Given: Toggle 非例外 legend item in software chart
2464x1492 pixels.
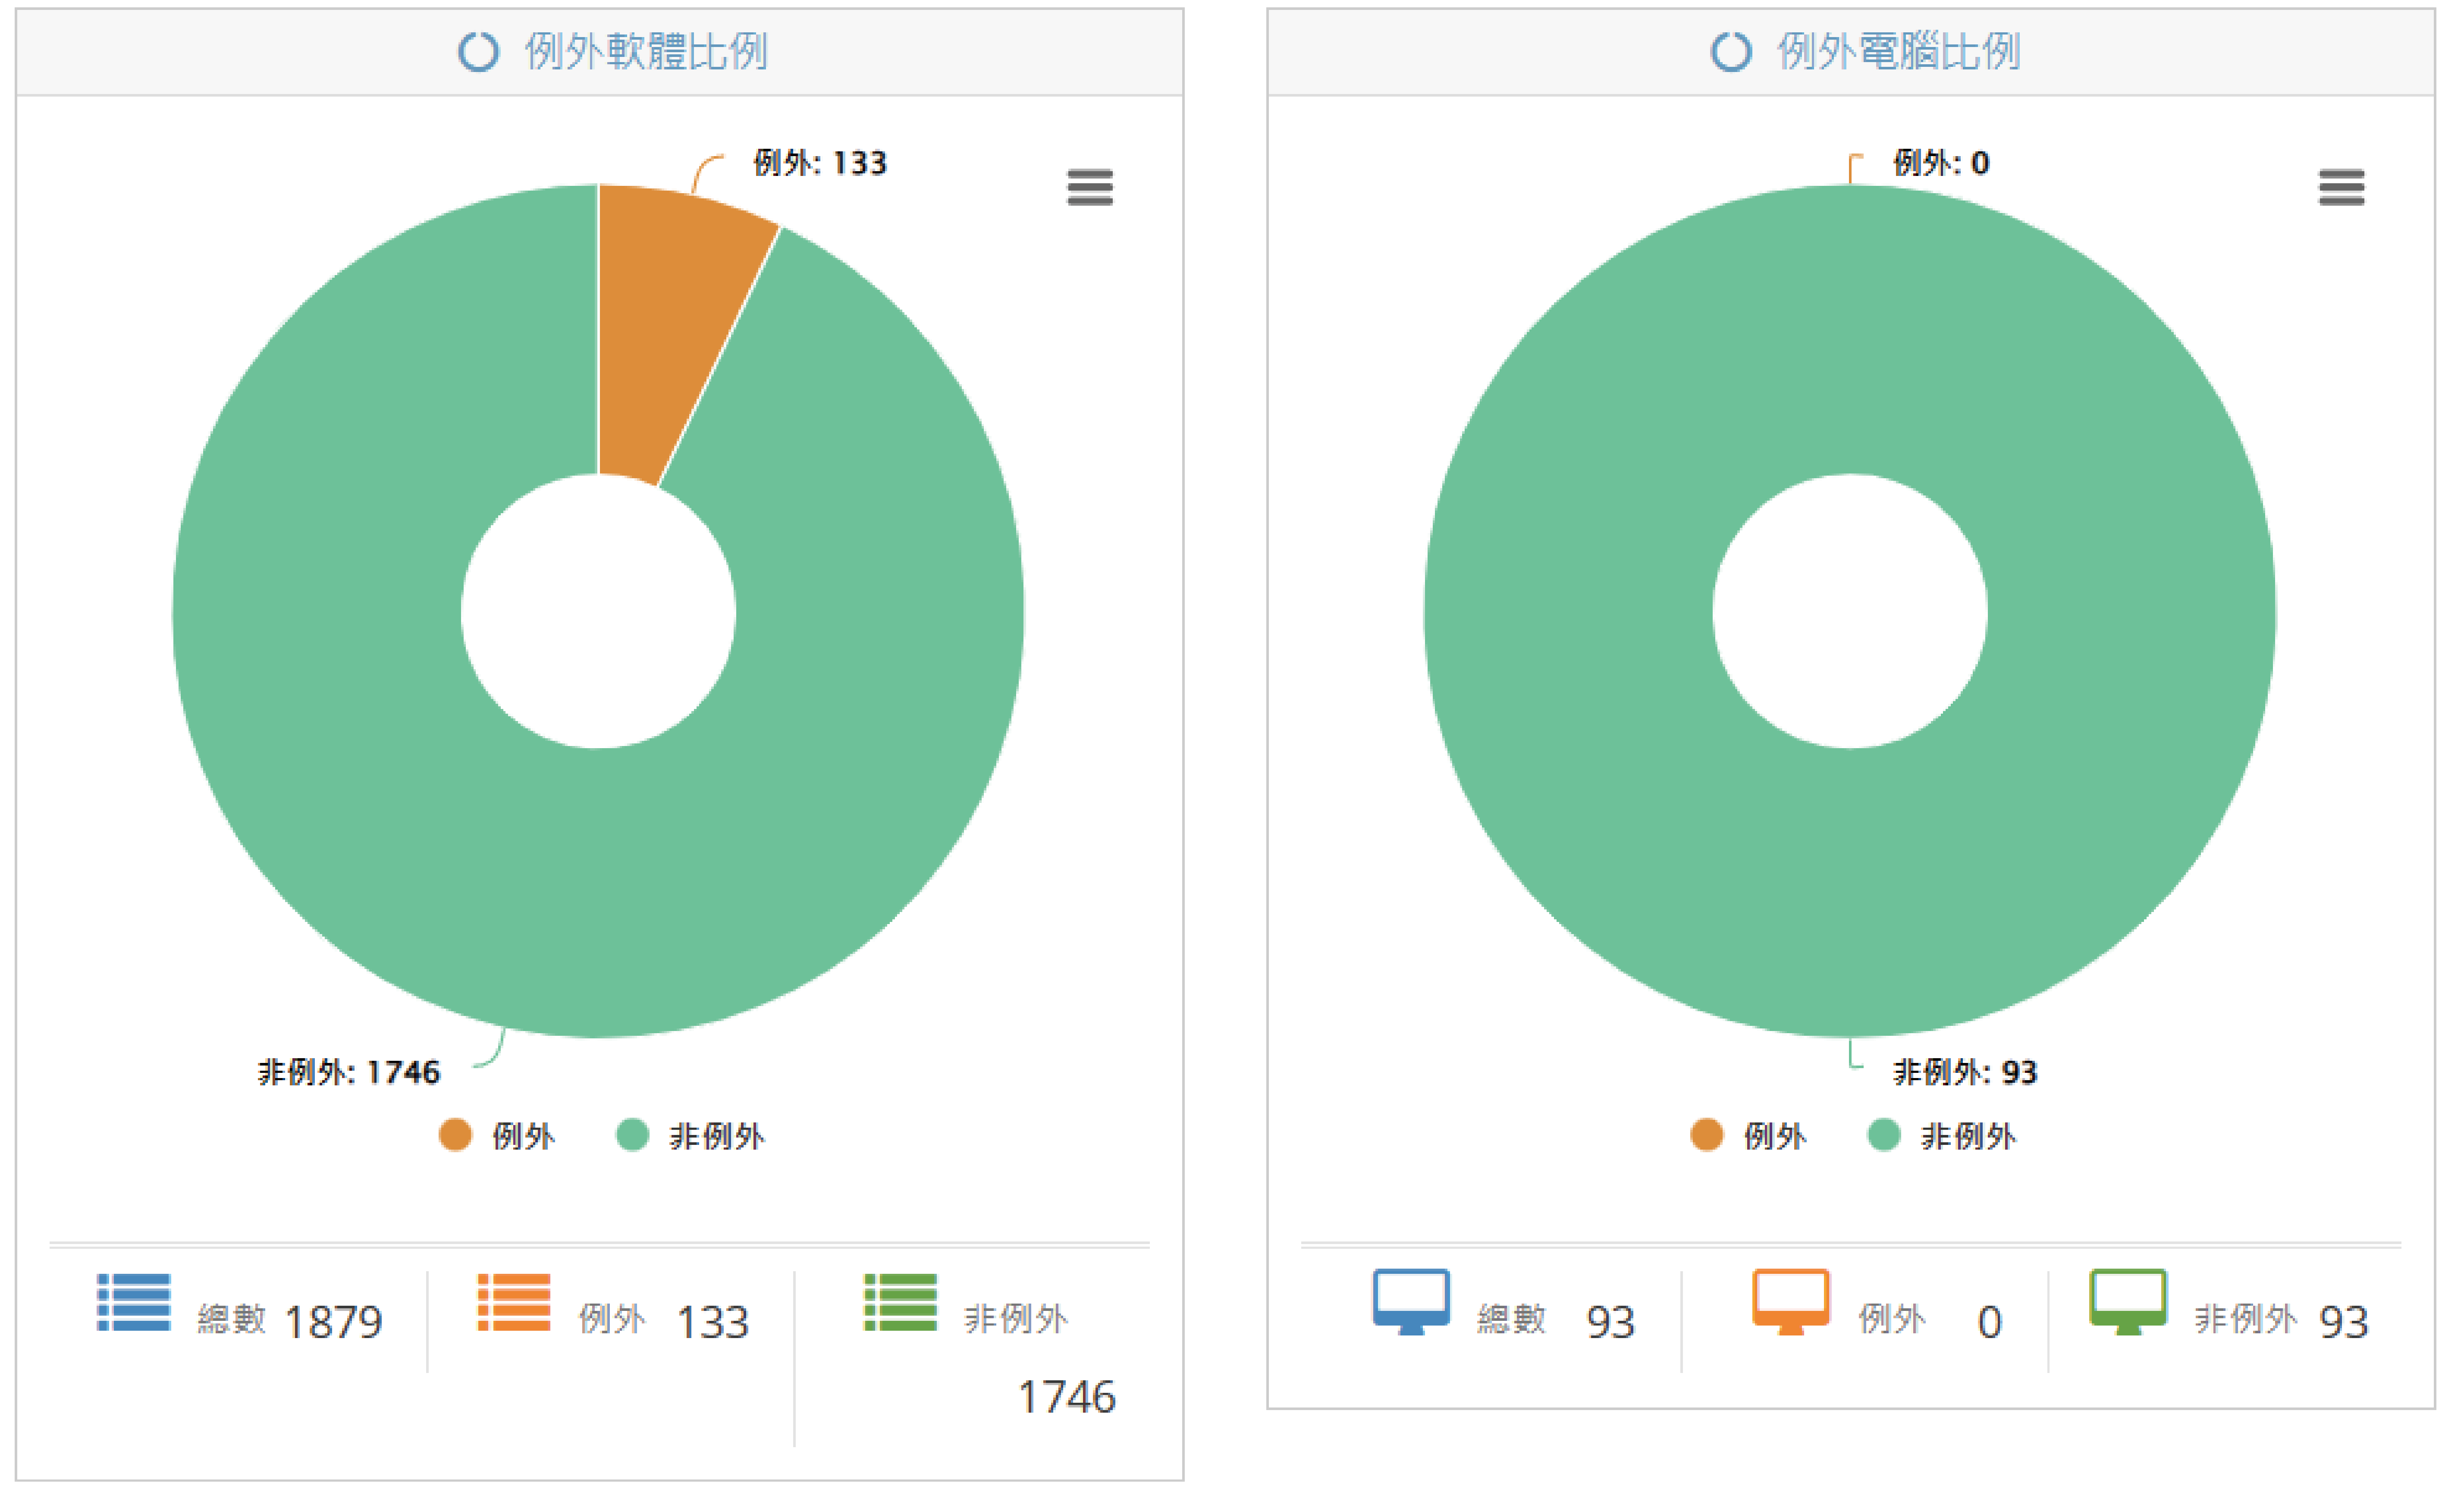Looking at the screenshot, I should coord(691,1135).
